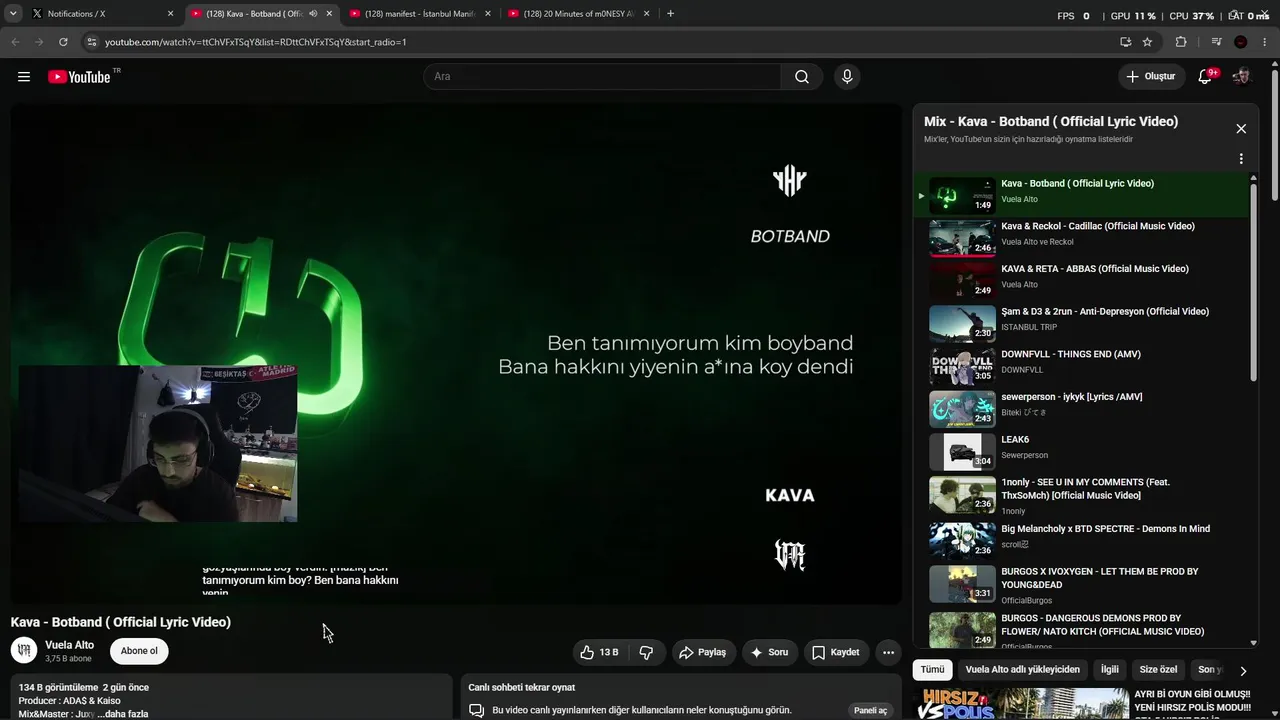Open the chat with Paneli aç
Screen dimensions: 1280x720
(x=870, y=710)
